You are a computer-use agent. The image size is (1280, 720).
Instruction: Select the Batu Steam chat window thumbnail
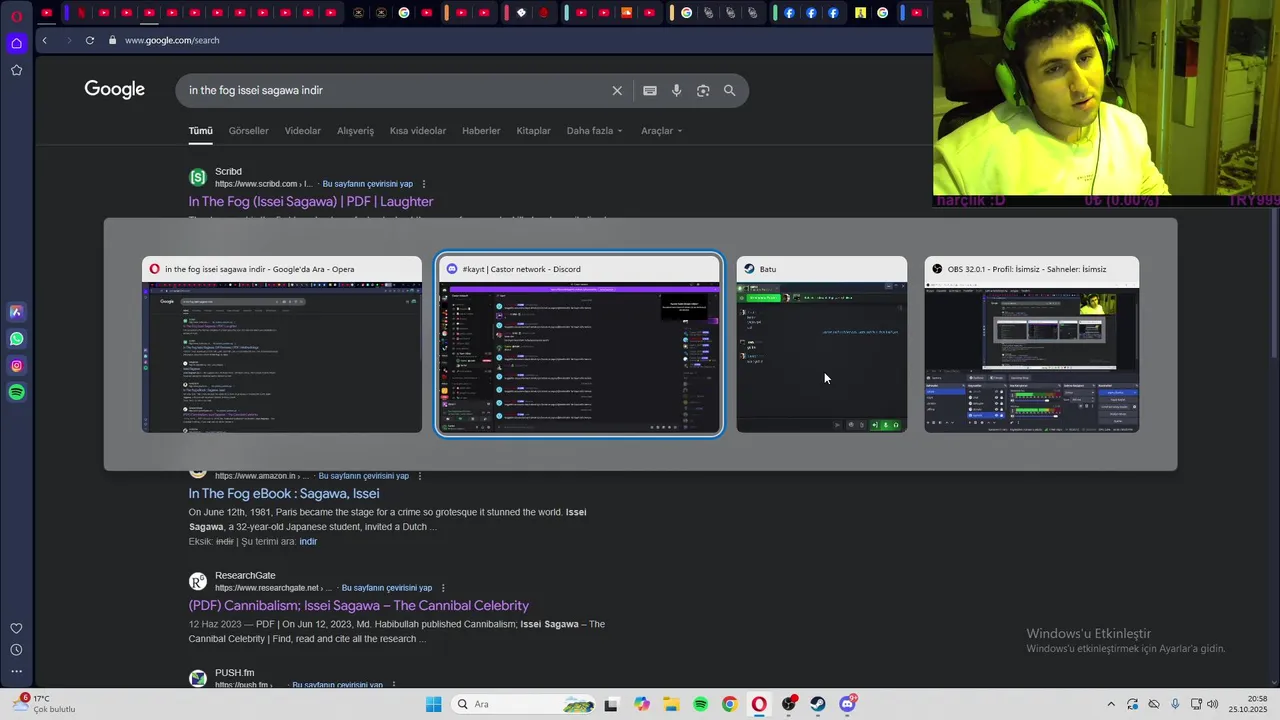pyautogui.click(x=822, y=345)
